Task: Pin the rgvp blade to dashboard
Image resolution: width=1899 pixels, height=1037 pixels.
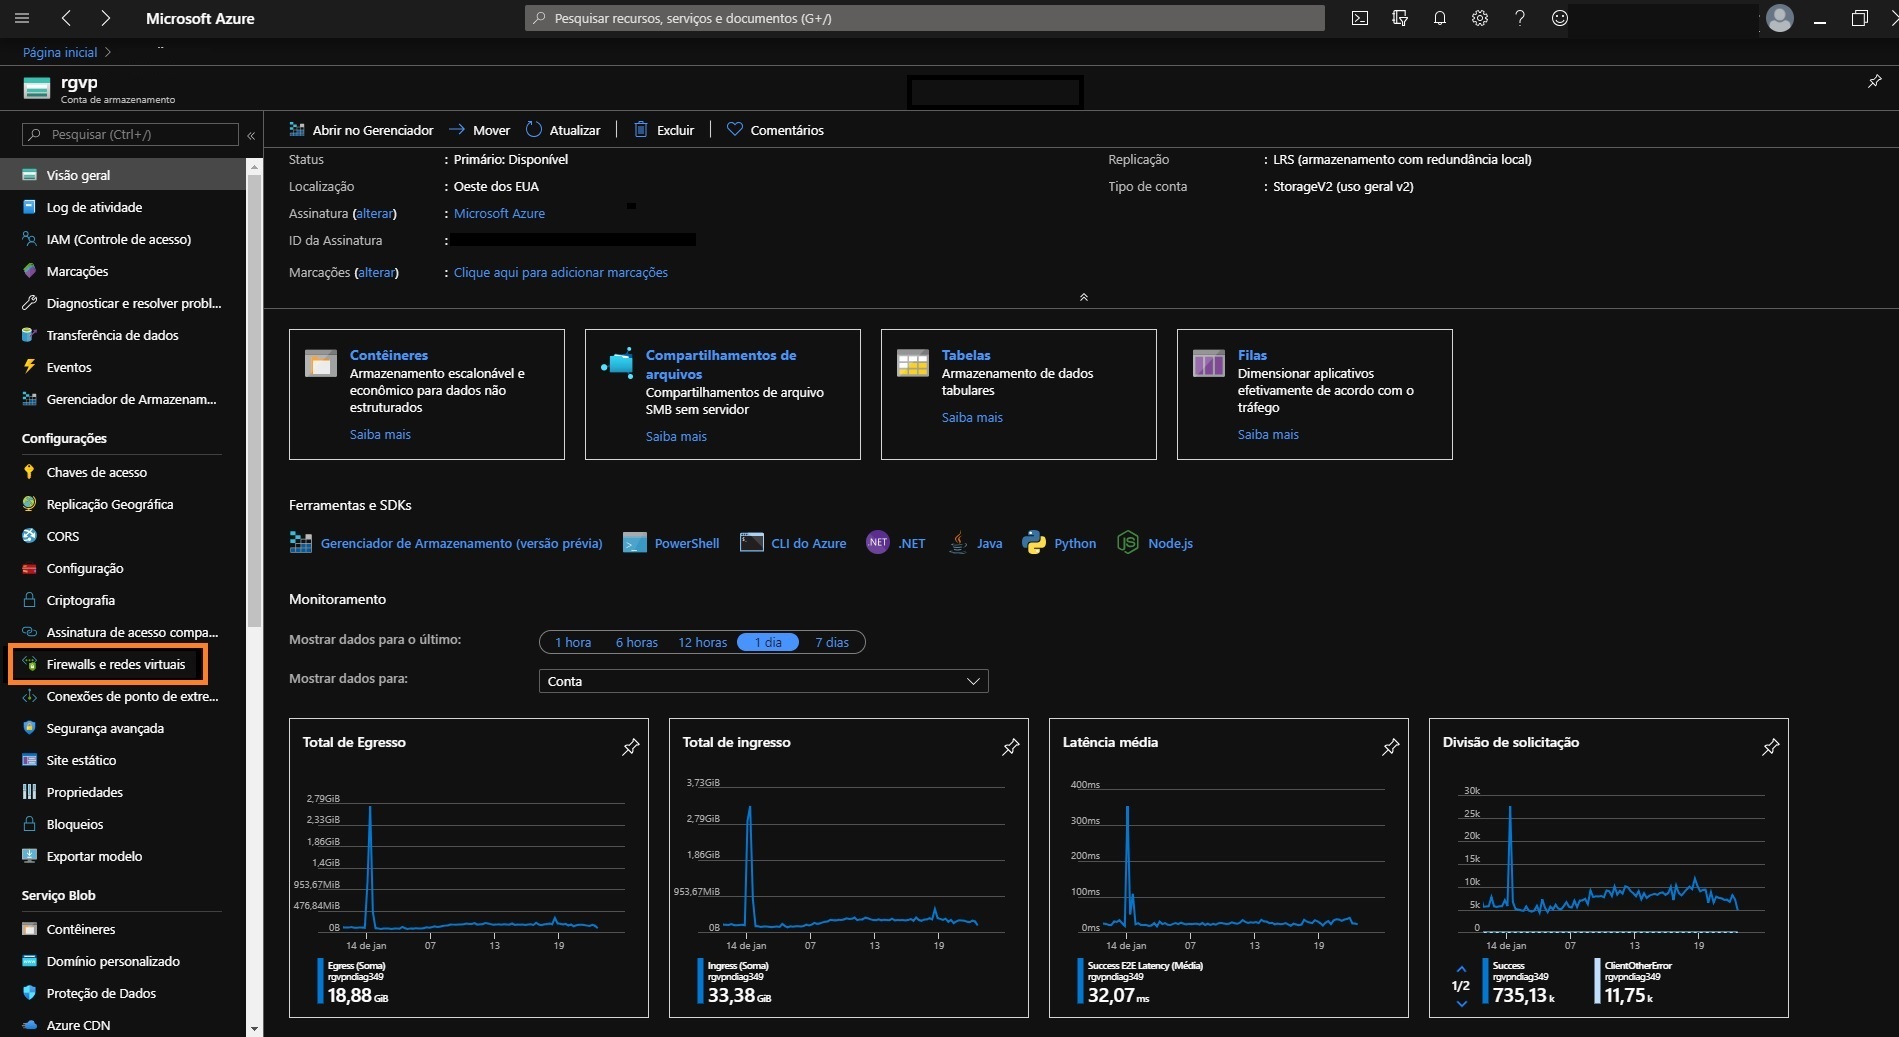Action: pos(1875,81)
